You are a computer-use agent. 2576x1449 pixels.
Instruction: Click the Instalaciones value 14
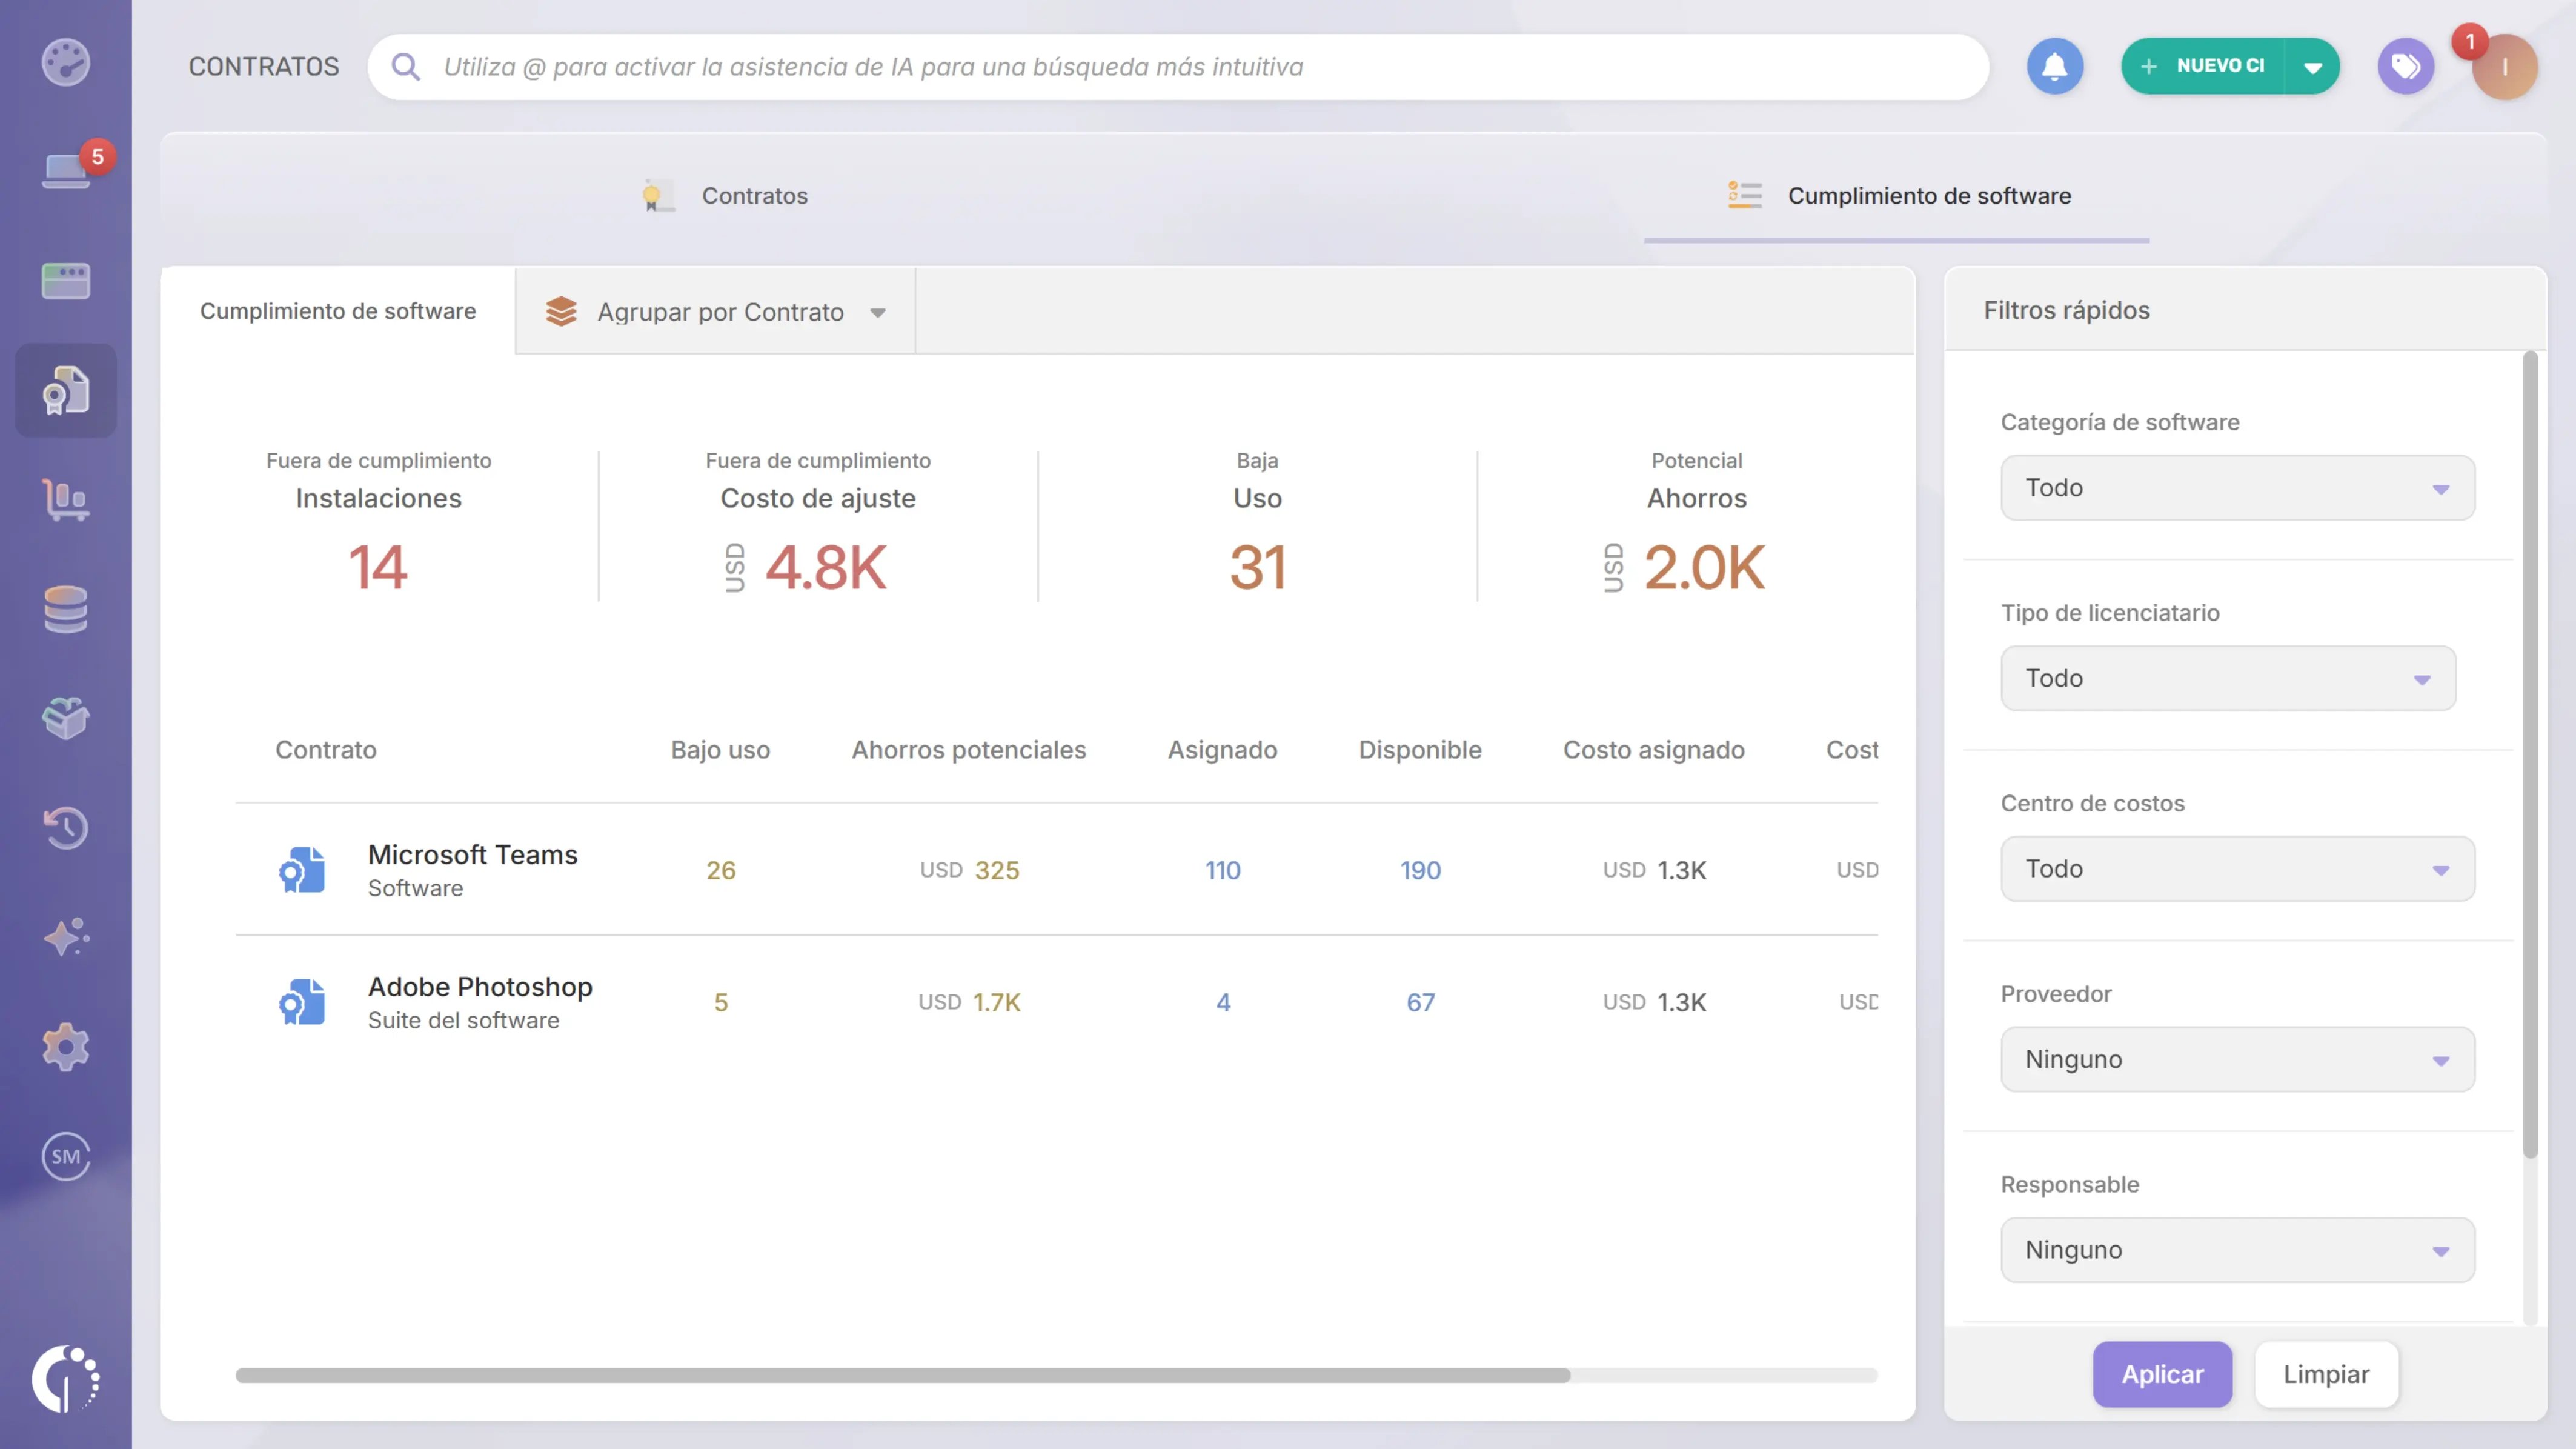378,567
